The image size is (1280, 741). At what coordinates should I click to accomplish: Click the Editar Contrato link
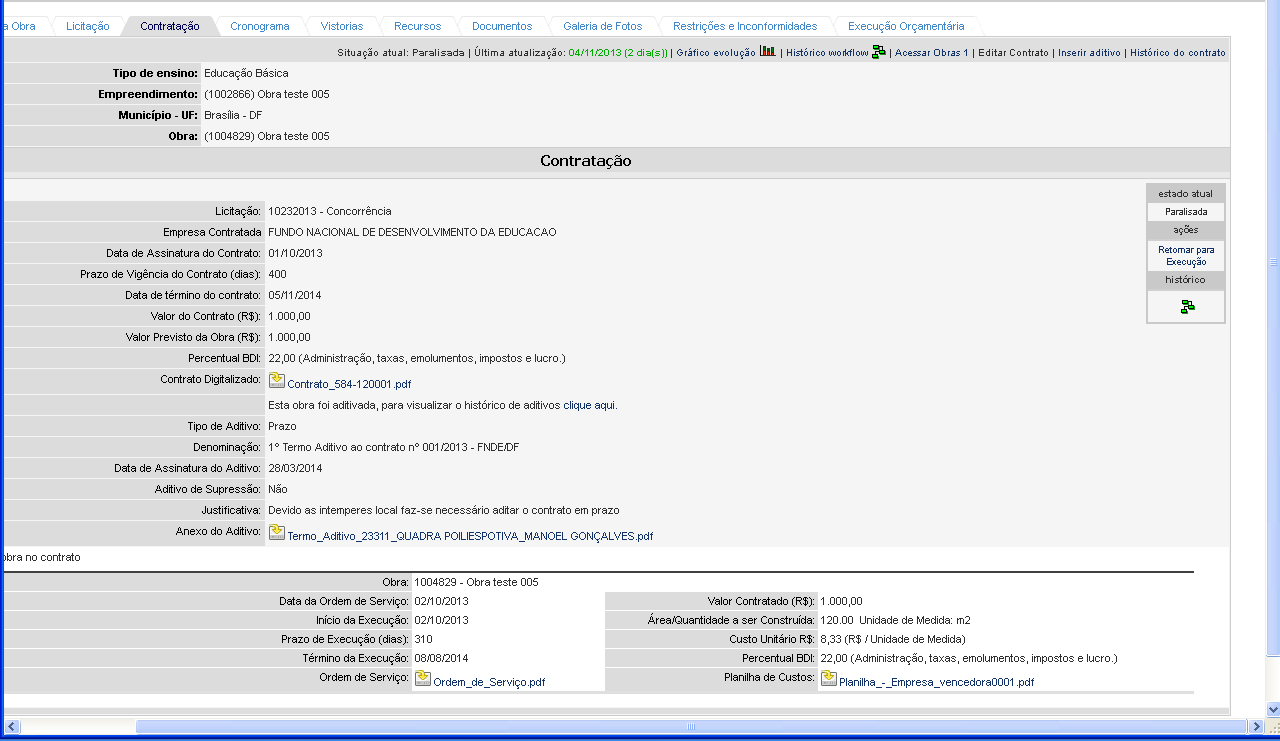(x=1013, y=53)
